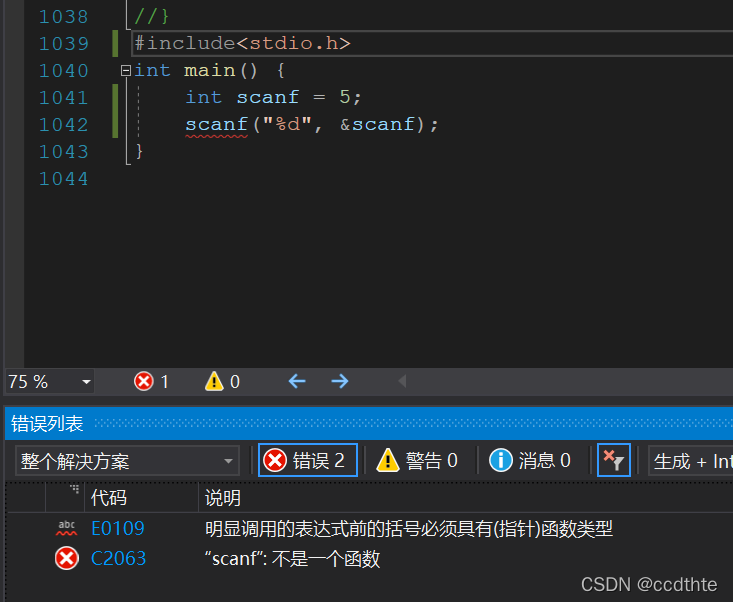Click the underlined scanf call on line 1042

[x=216, y=125]
